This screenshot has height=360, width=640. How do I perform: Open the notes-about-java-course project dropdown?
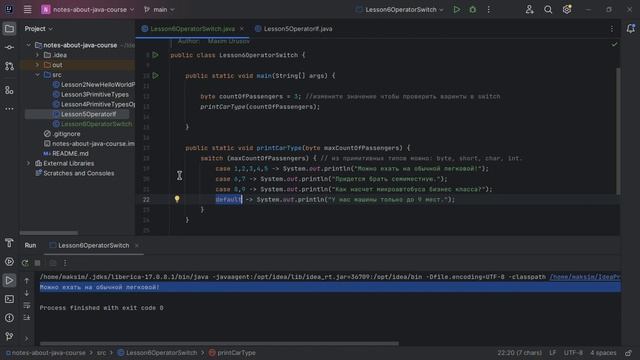pyautogui.click(x=88, y=9)
